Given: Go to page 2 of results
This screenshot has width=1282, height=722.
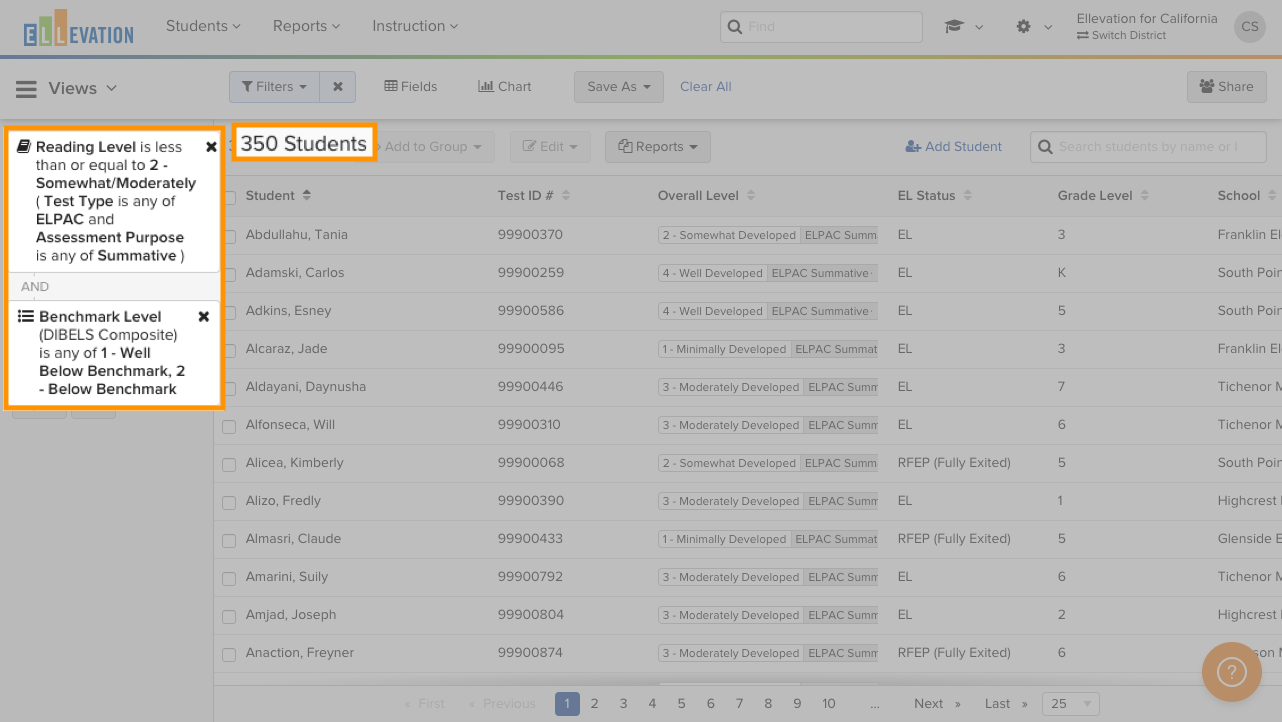Looking at the screenshot, I should pos(594,704).
